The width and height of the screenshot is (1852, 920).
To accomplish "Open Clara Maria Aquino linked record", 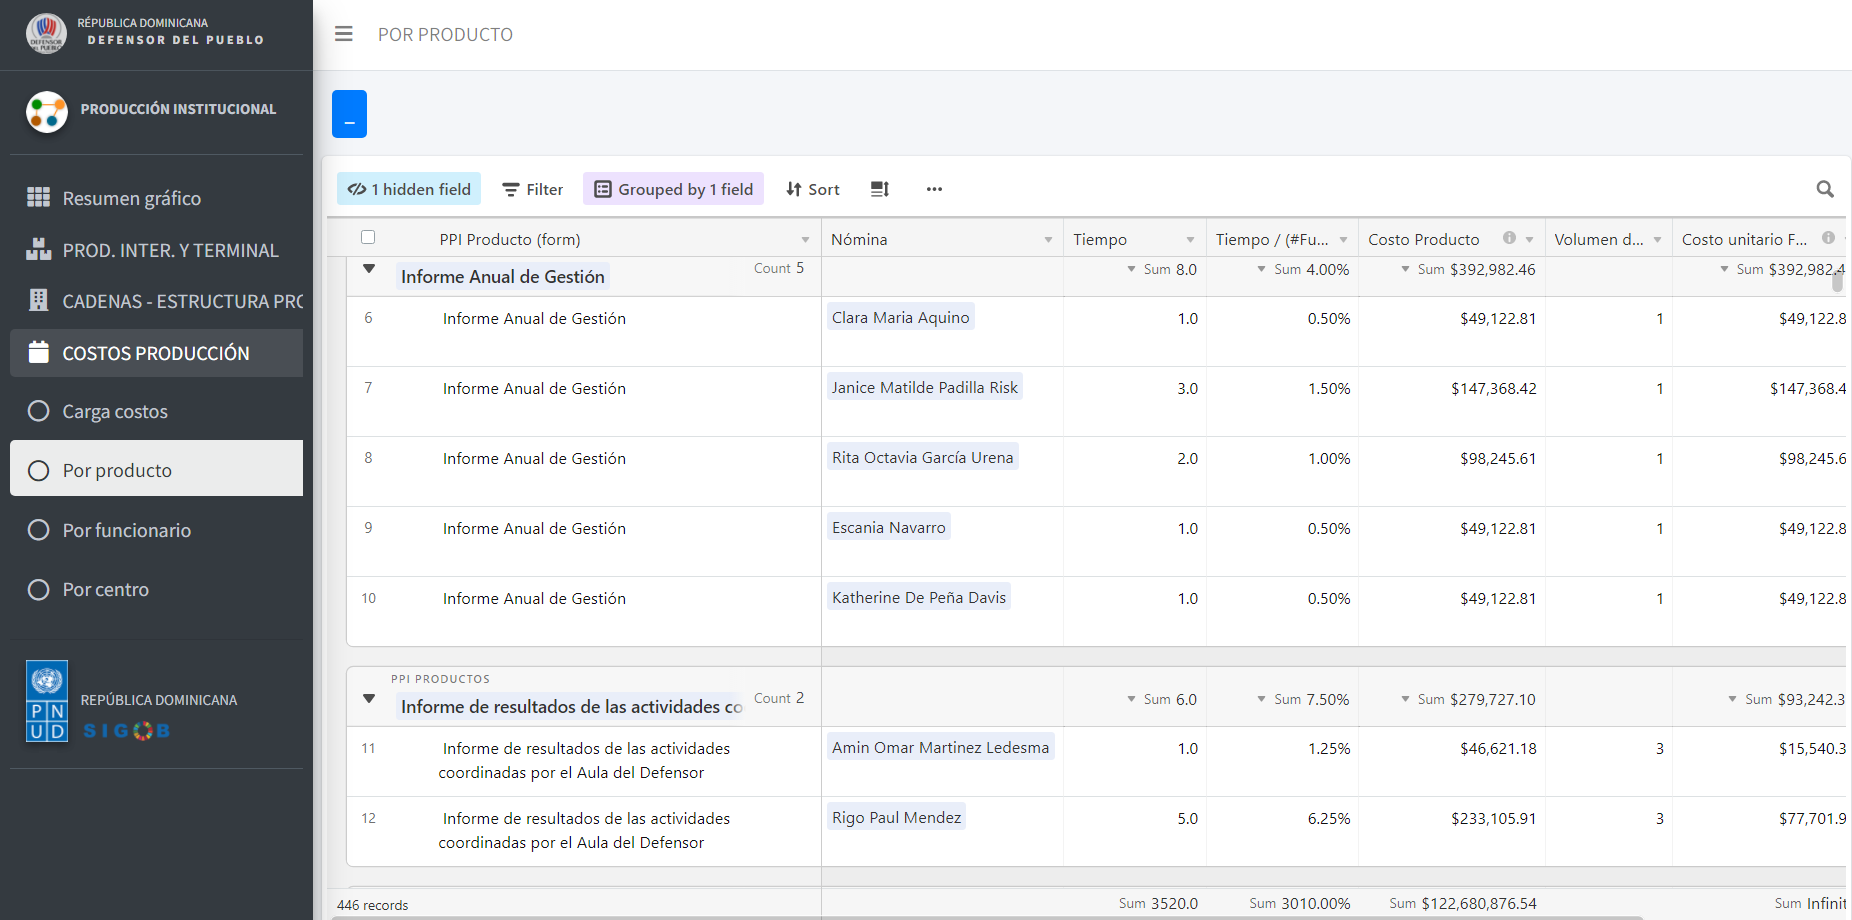I will coord(900,317).
